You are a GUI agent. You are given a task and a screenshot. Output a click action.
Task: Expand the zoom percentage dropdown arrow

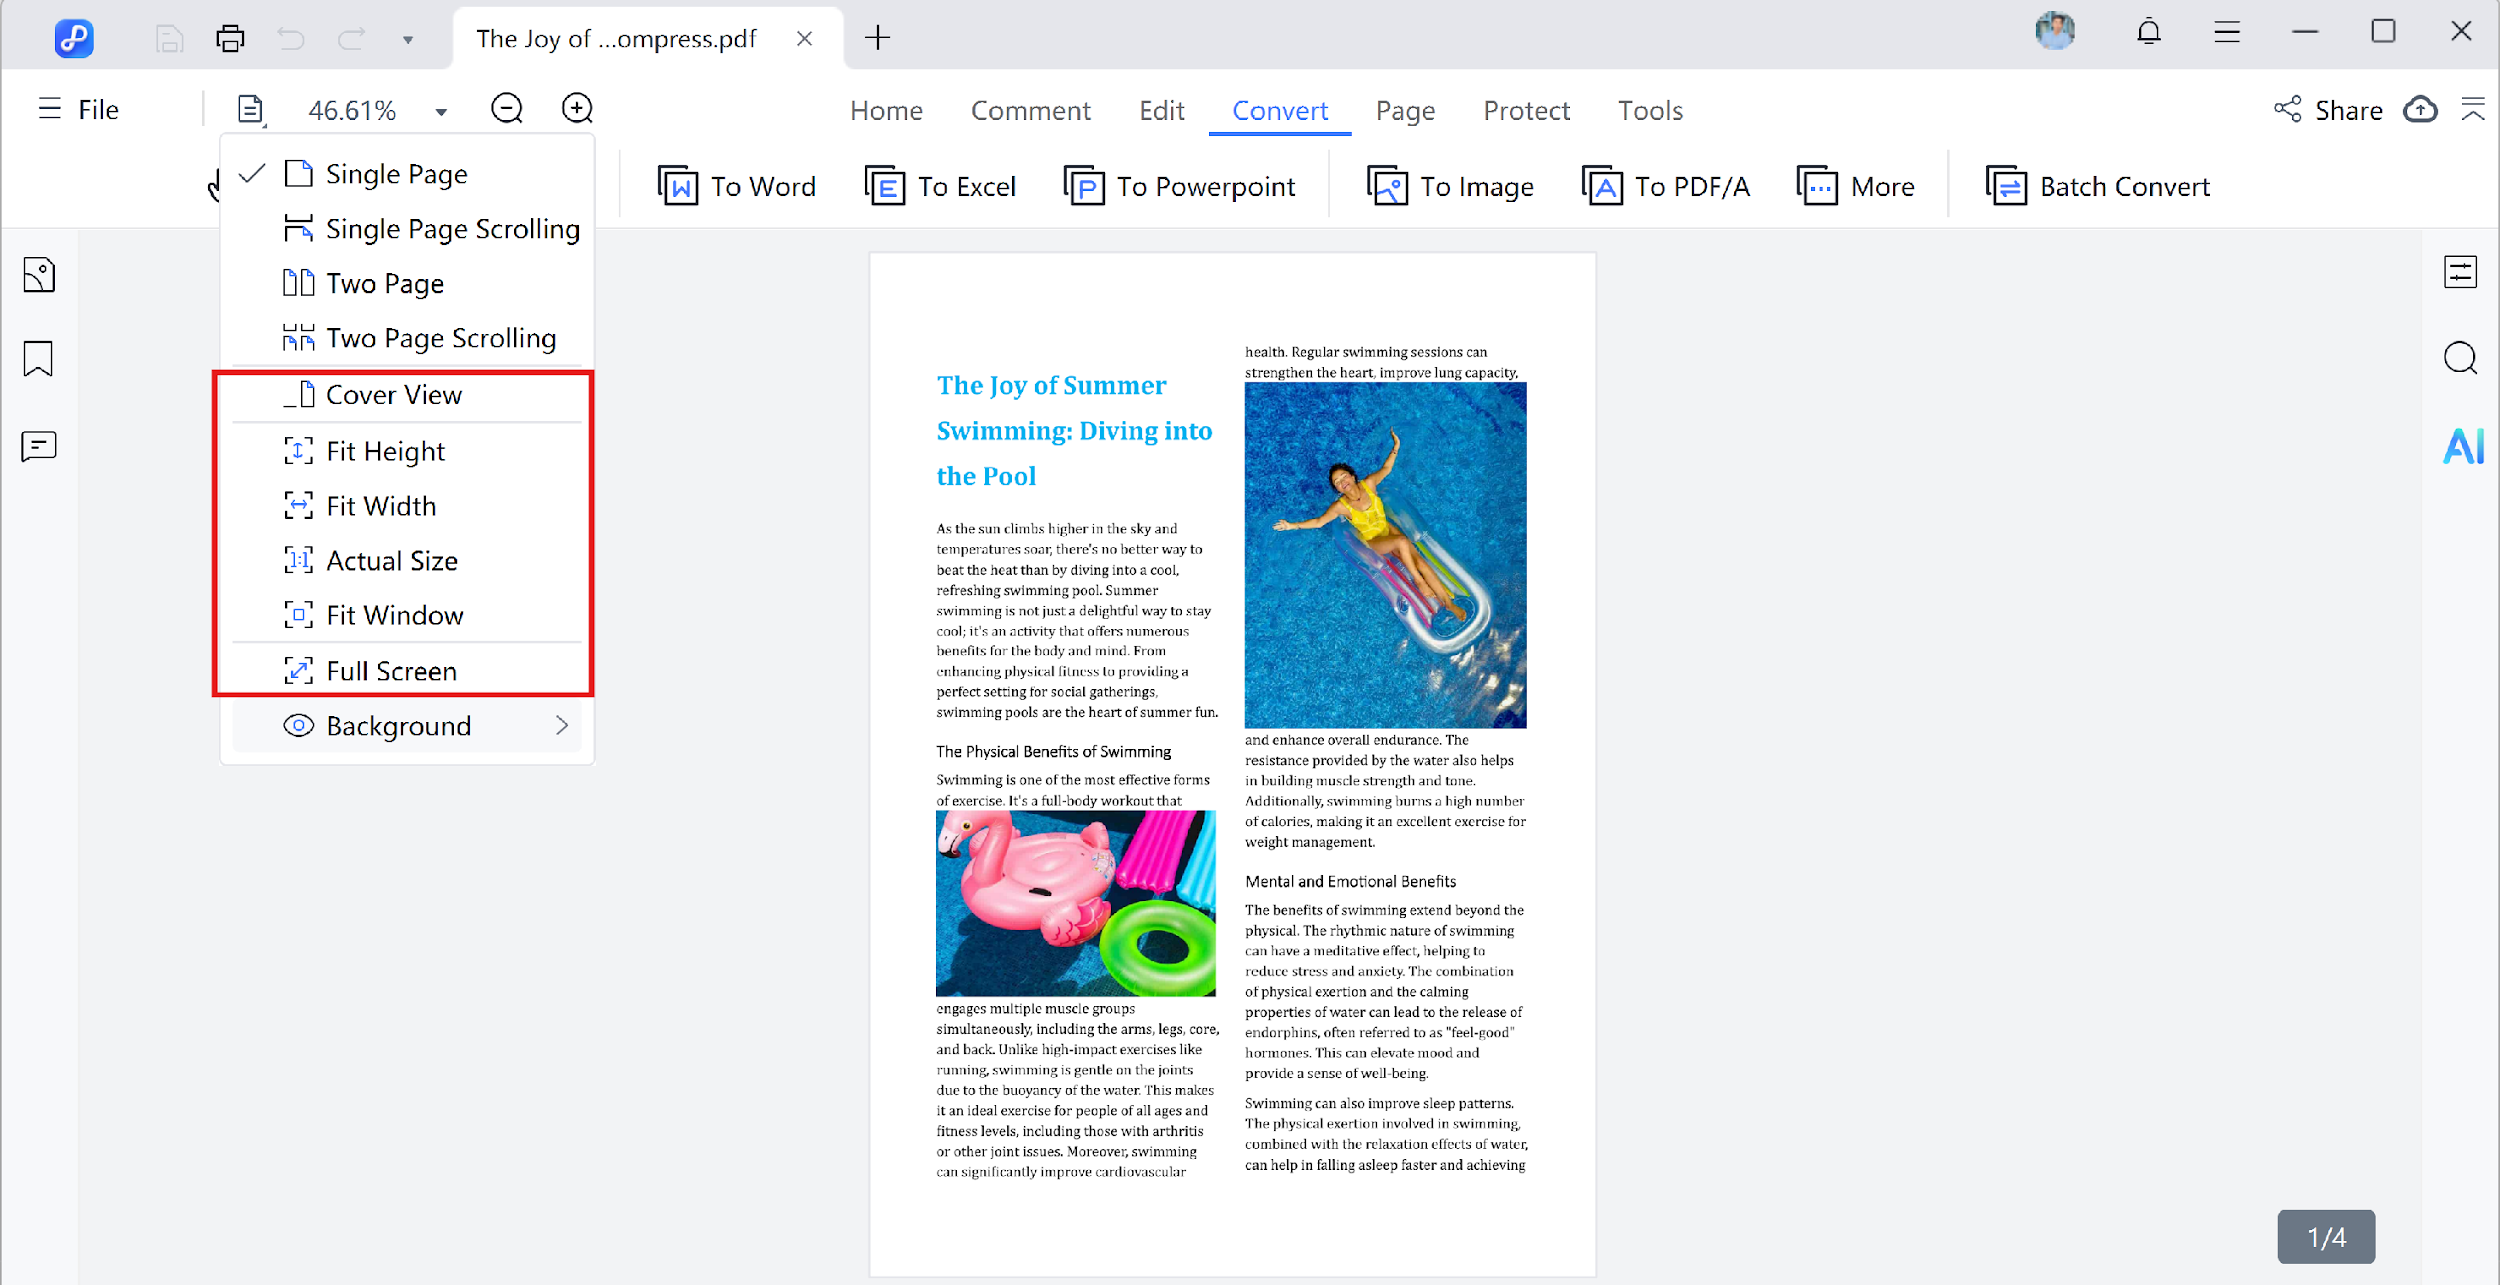click(x=441, y=111)
